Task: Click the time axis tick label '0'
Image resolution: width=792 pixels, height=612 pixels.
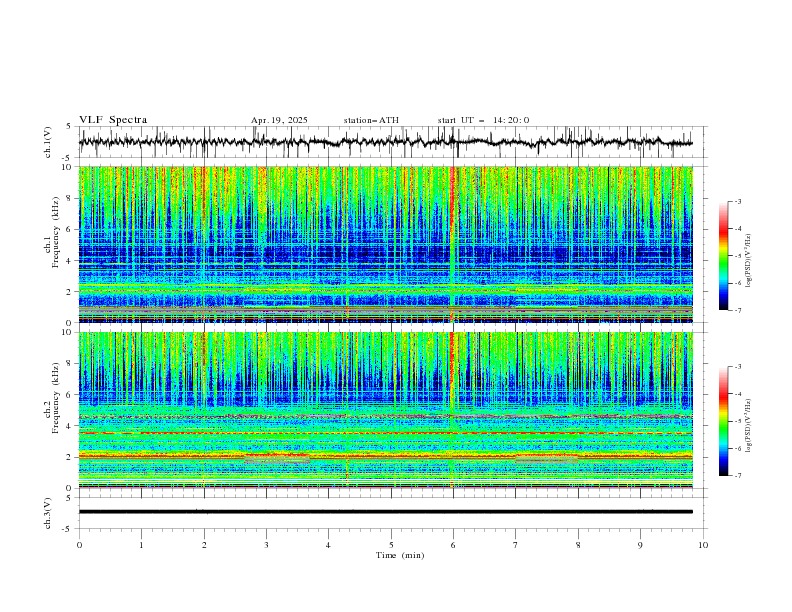Action: pos(79,545)
